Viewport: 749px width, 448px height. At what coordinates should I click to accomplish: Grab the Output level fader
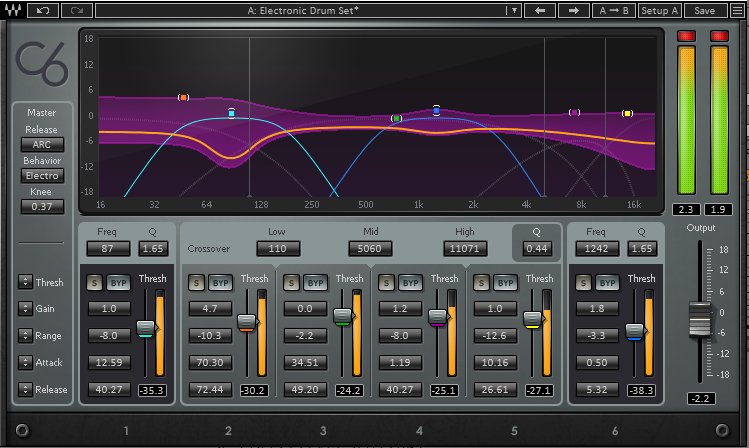700,319
